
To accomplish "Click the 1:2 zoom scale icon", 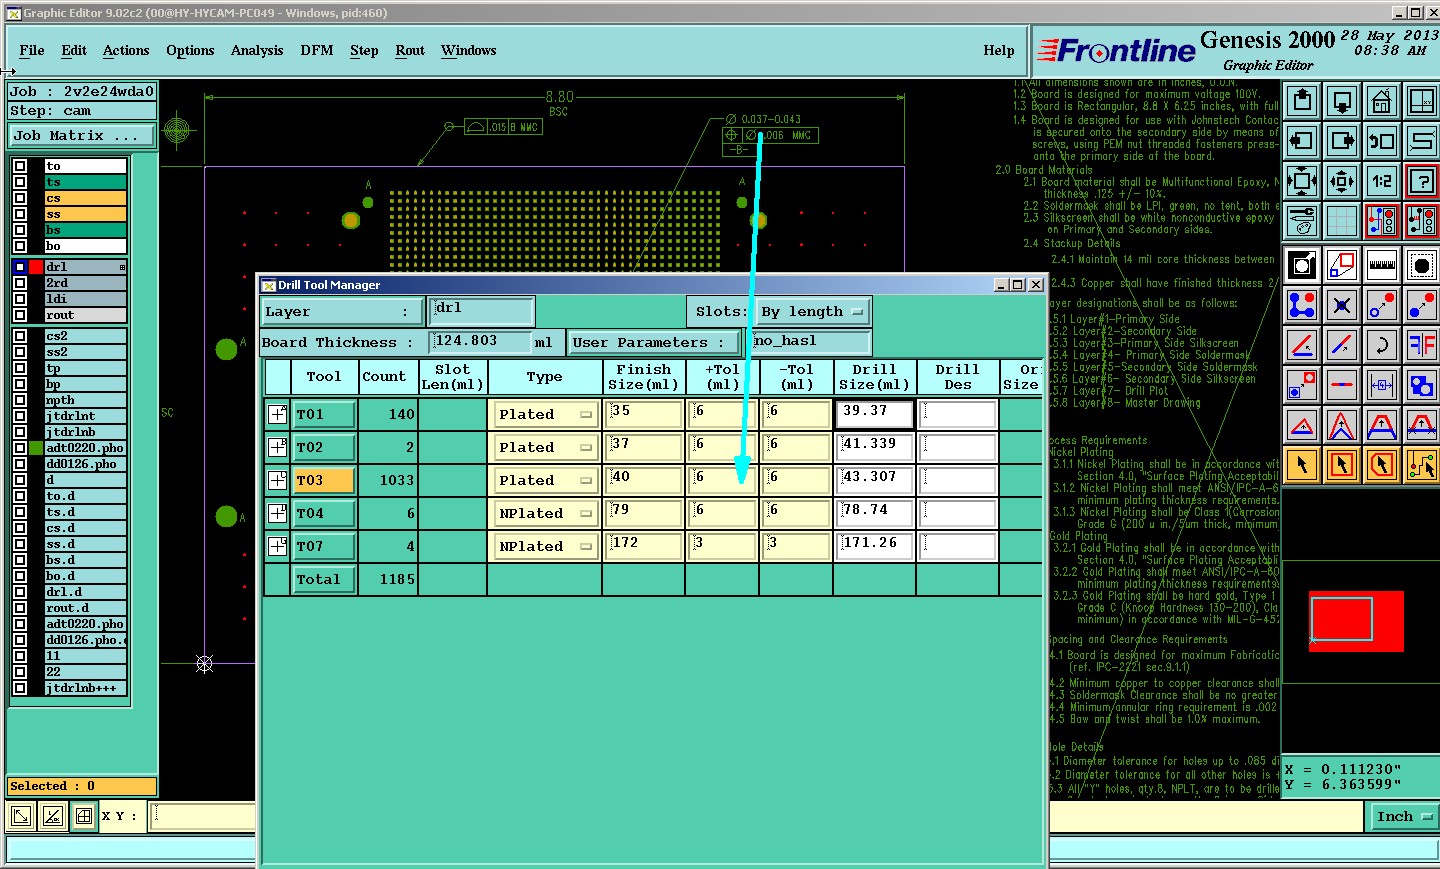I will tap(1382, 181).
